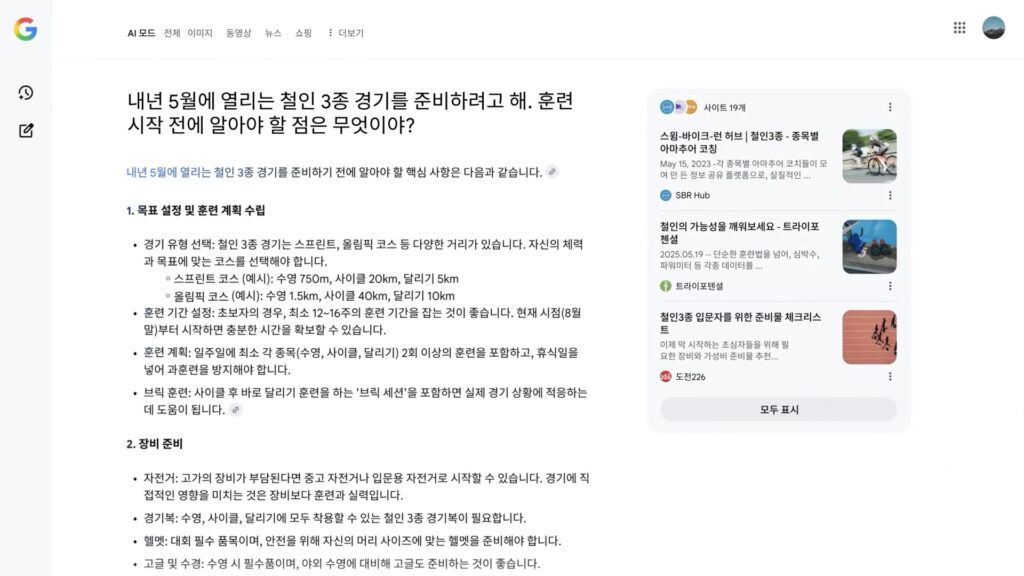Viewport: 1024px width, 576px height.
Task: Open more options for SBR Hub source
Action: coord(890,195)
